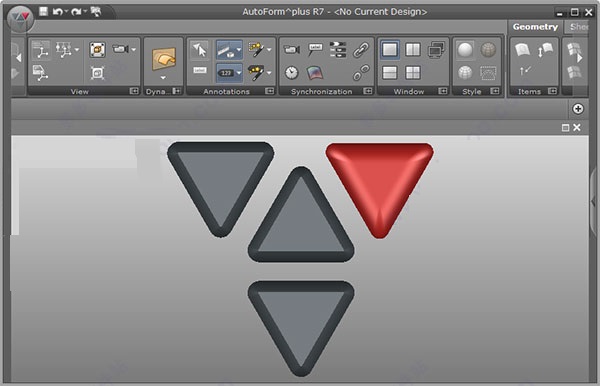600x386 pixels.
Task: Open the AutoForm application menu orb
Action: coord(20,18)
